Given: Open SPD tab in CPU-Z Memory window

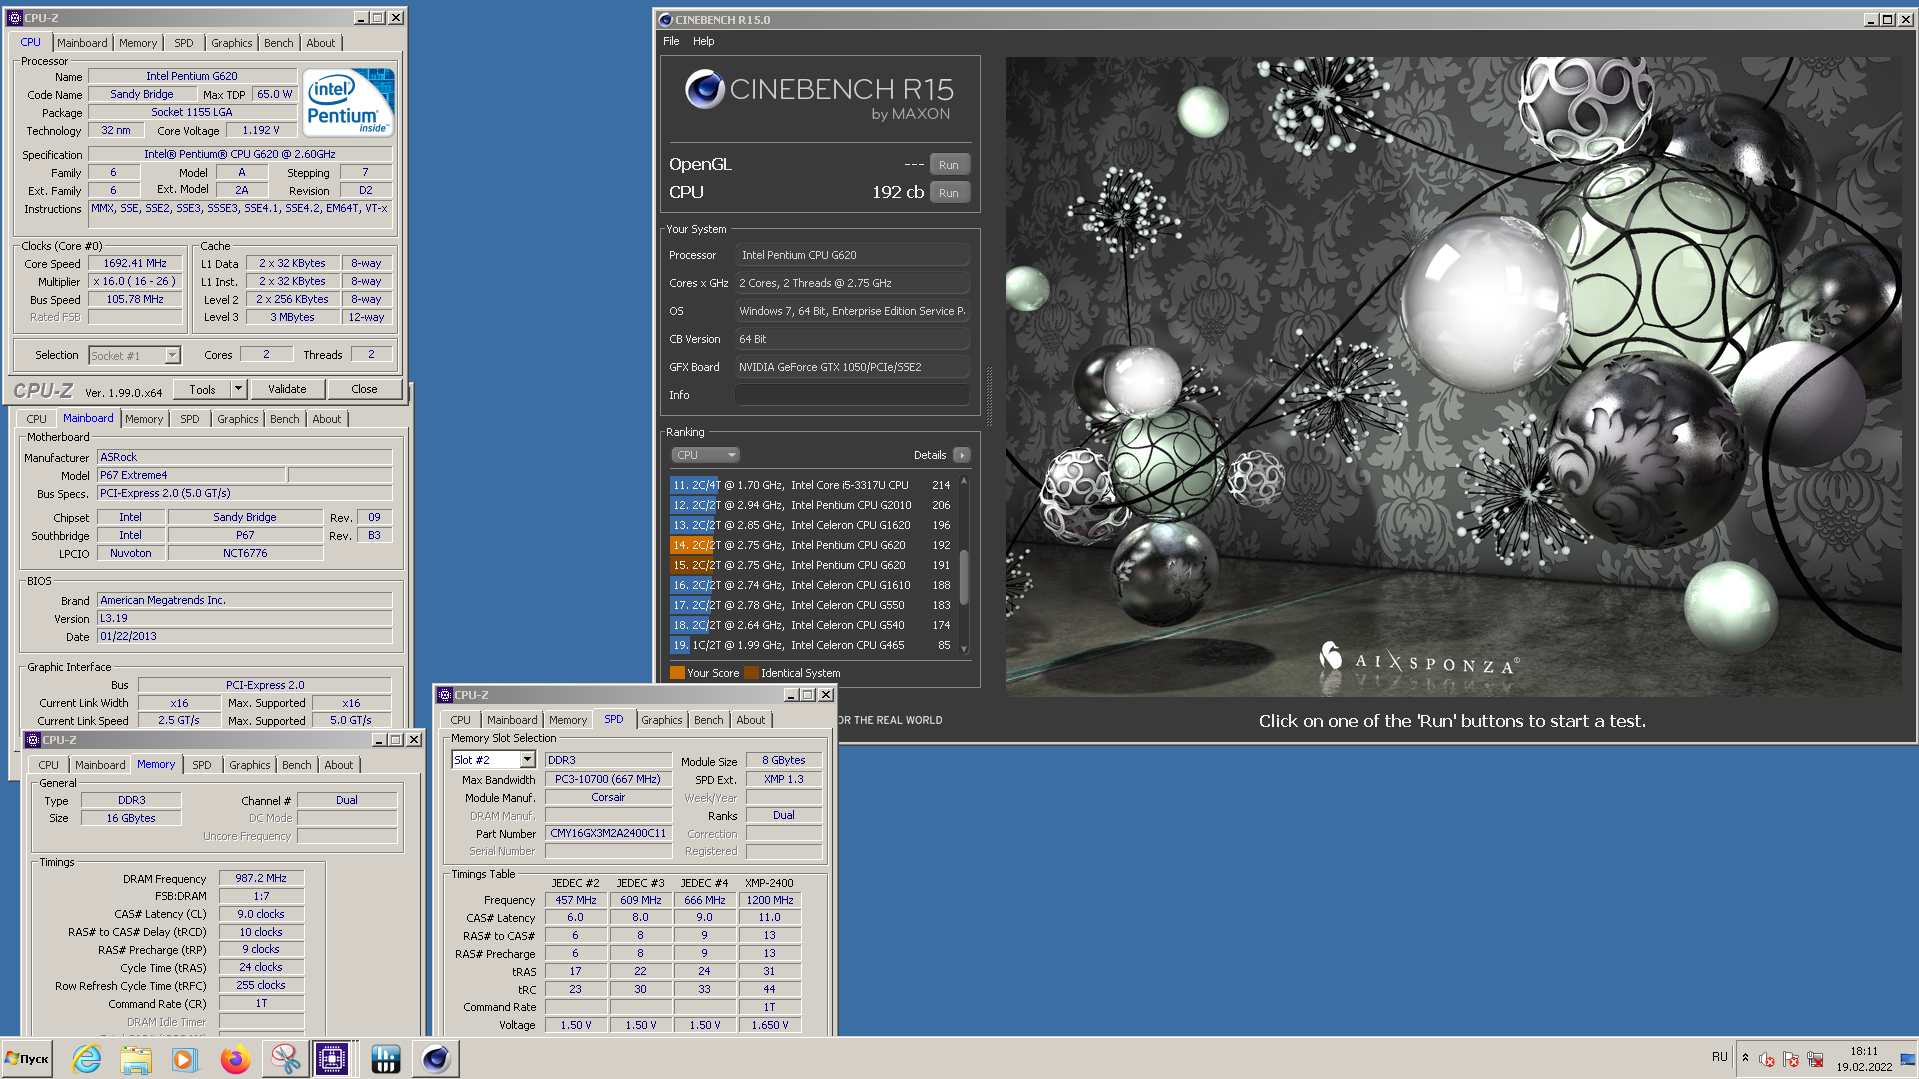Looking at the screenshot, I should point(202,765).
